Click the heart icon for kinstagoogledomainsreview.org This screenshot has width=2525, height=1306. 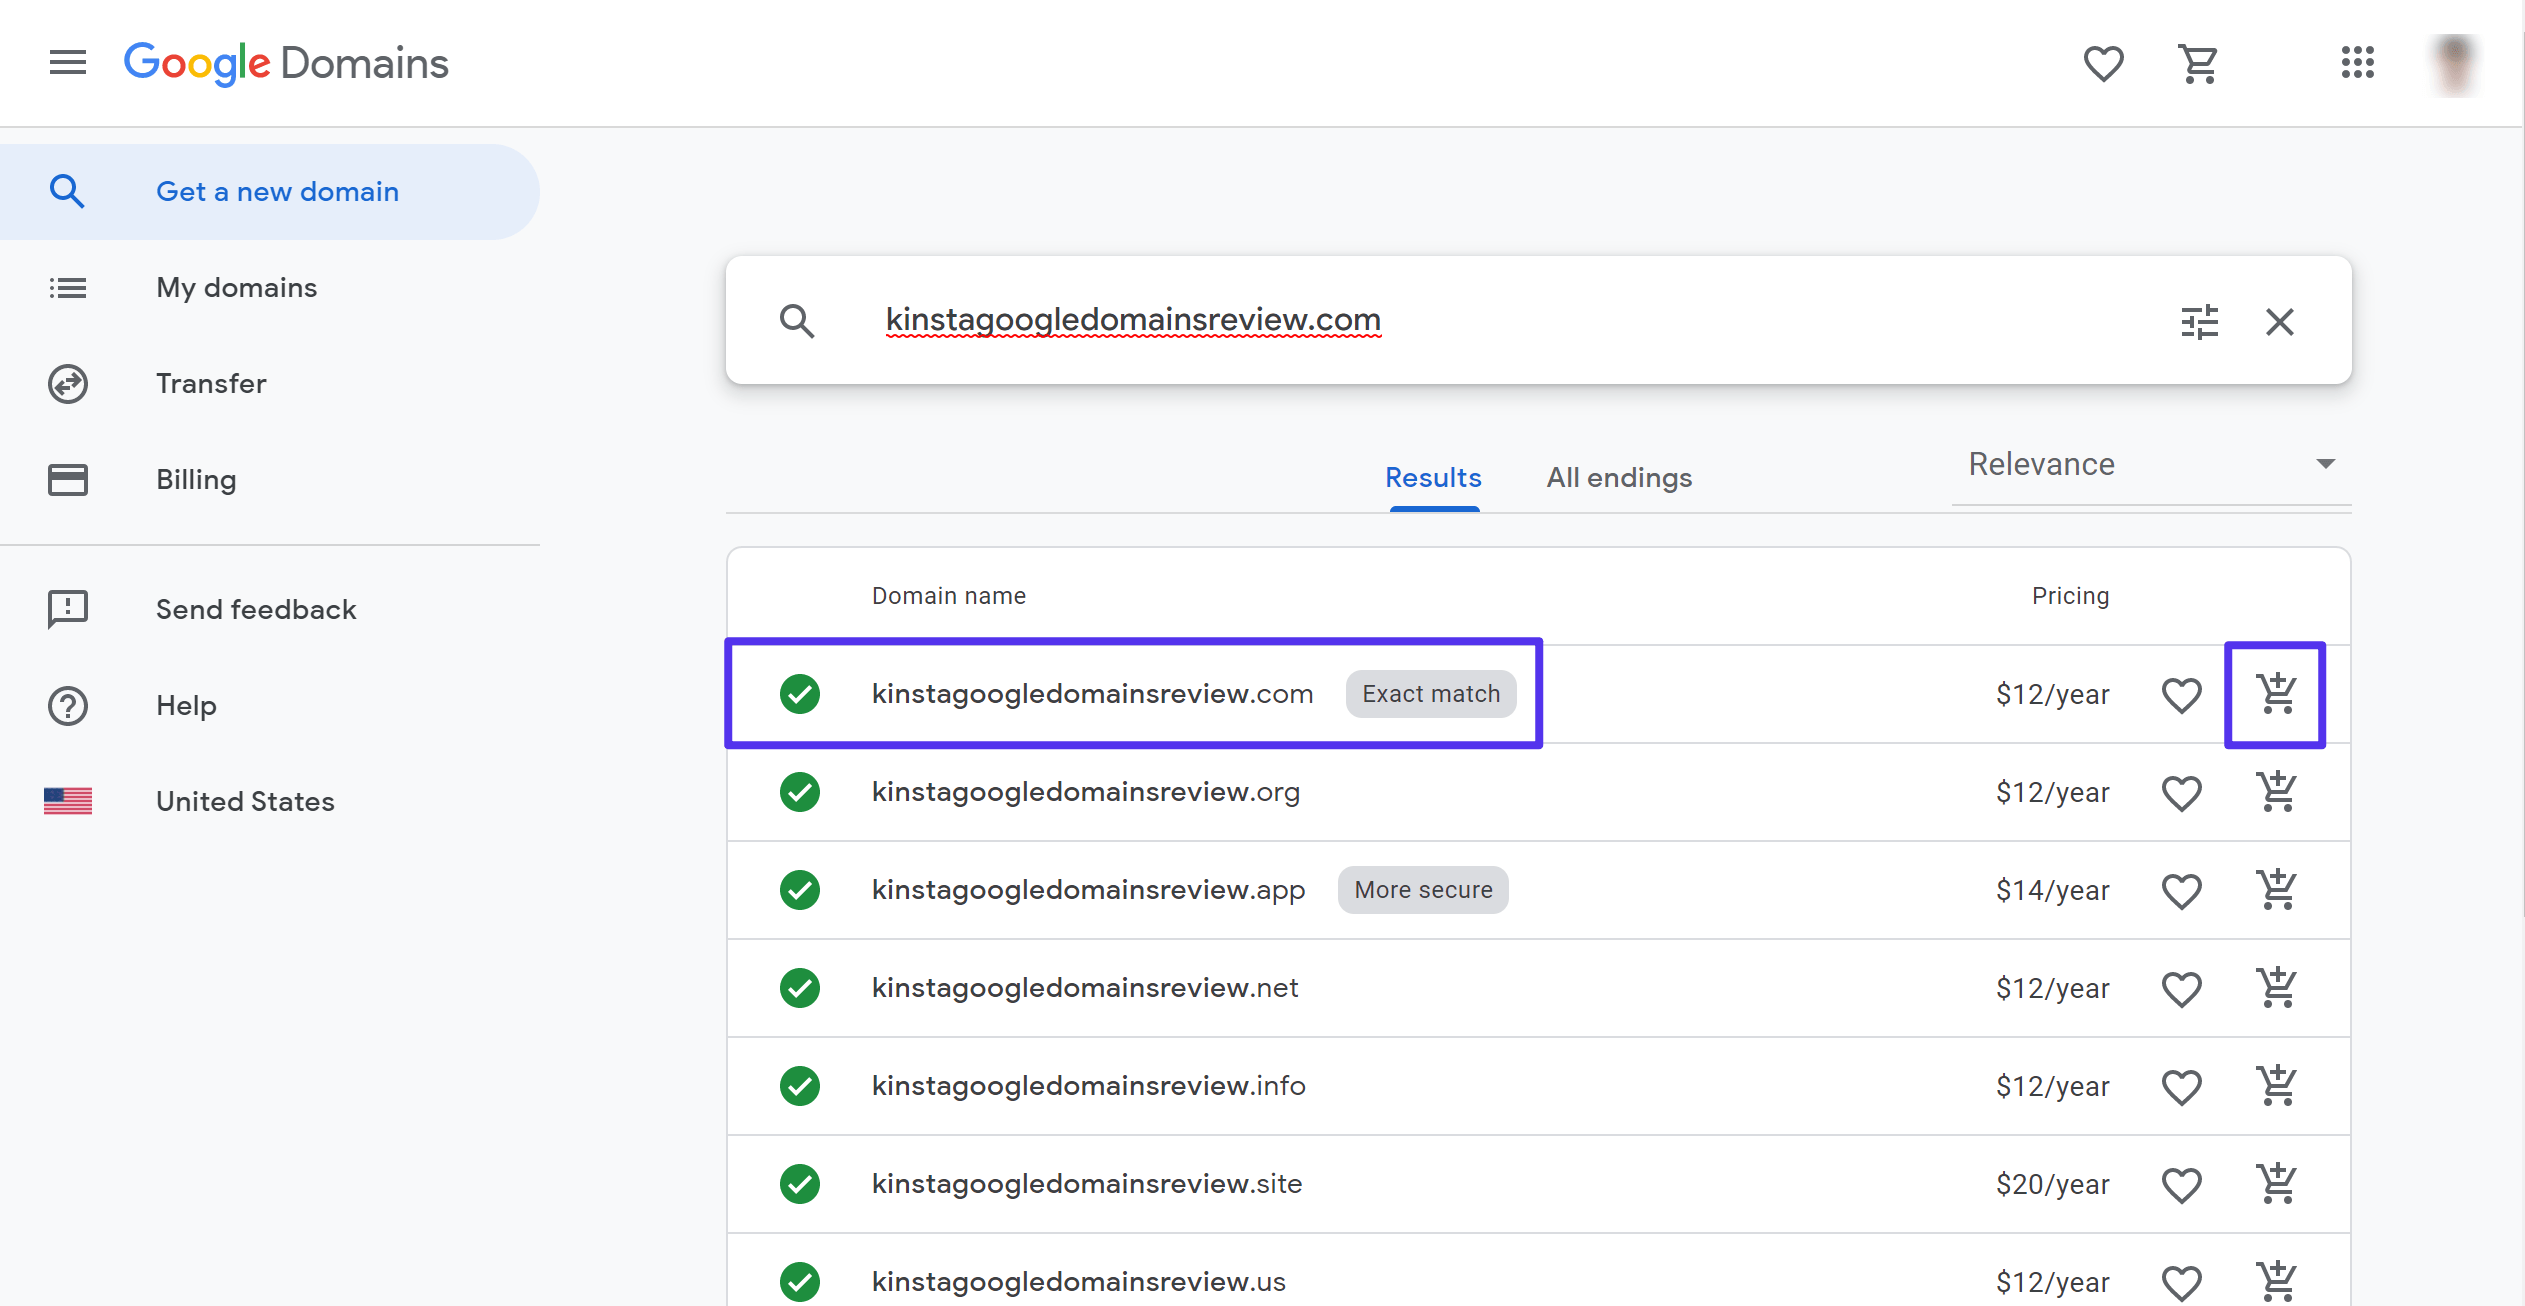coord(2182,791)
